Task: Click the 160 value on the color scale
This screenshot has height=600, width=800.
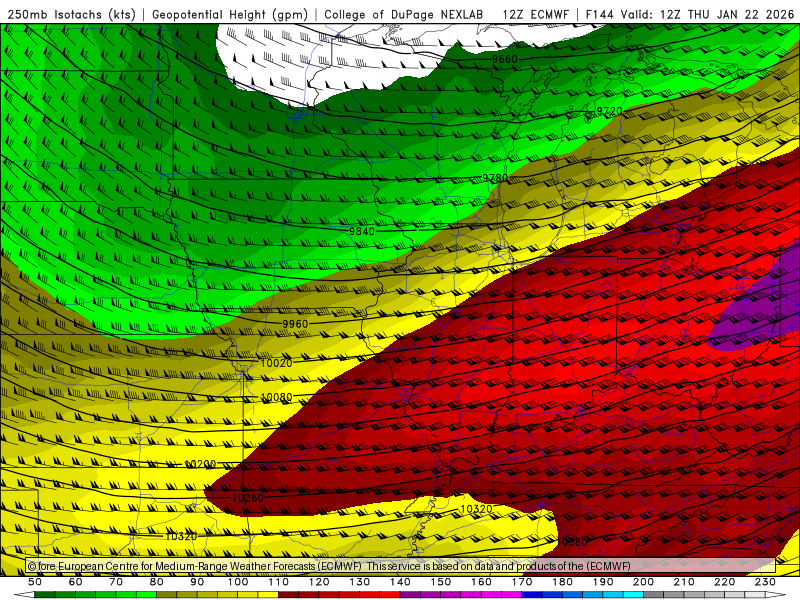Action: [x=481, y=582]
